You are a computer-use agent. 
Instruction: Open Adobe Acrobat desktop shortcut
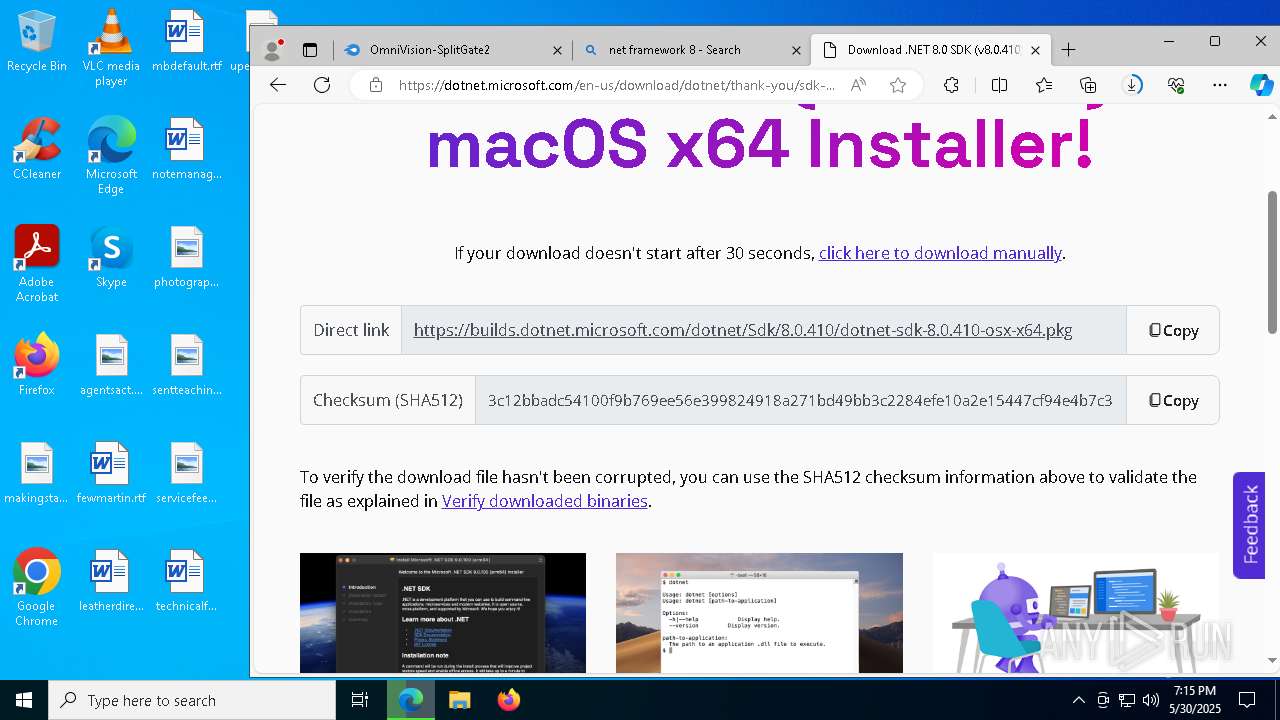pos(37,265)
